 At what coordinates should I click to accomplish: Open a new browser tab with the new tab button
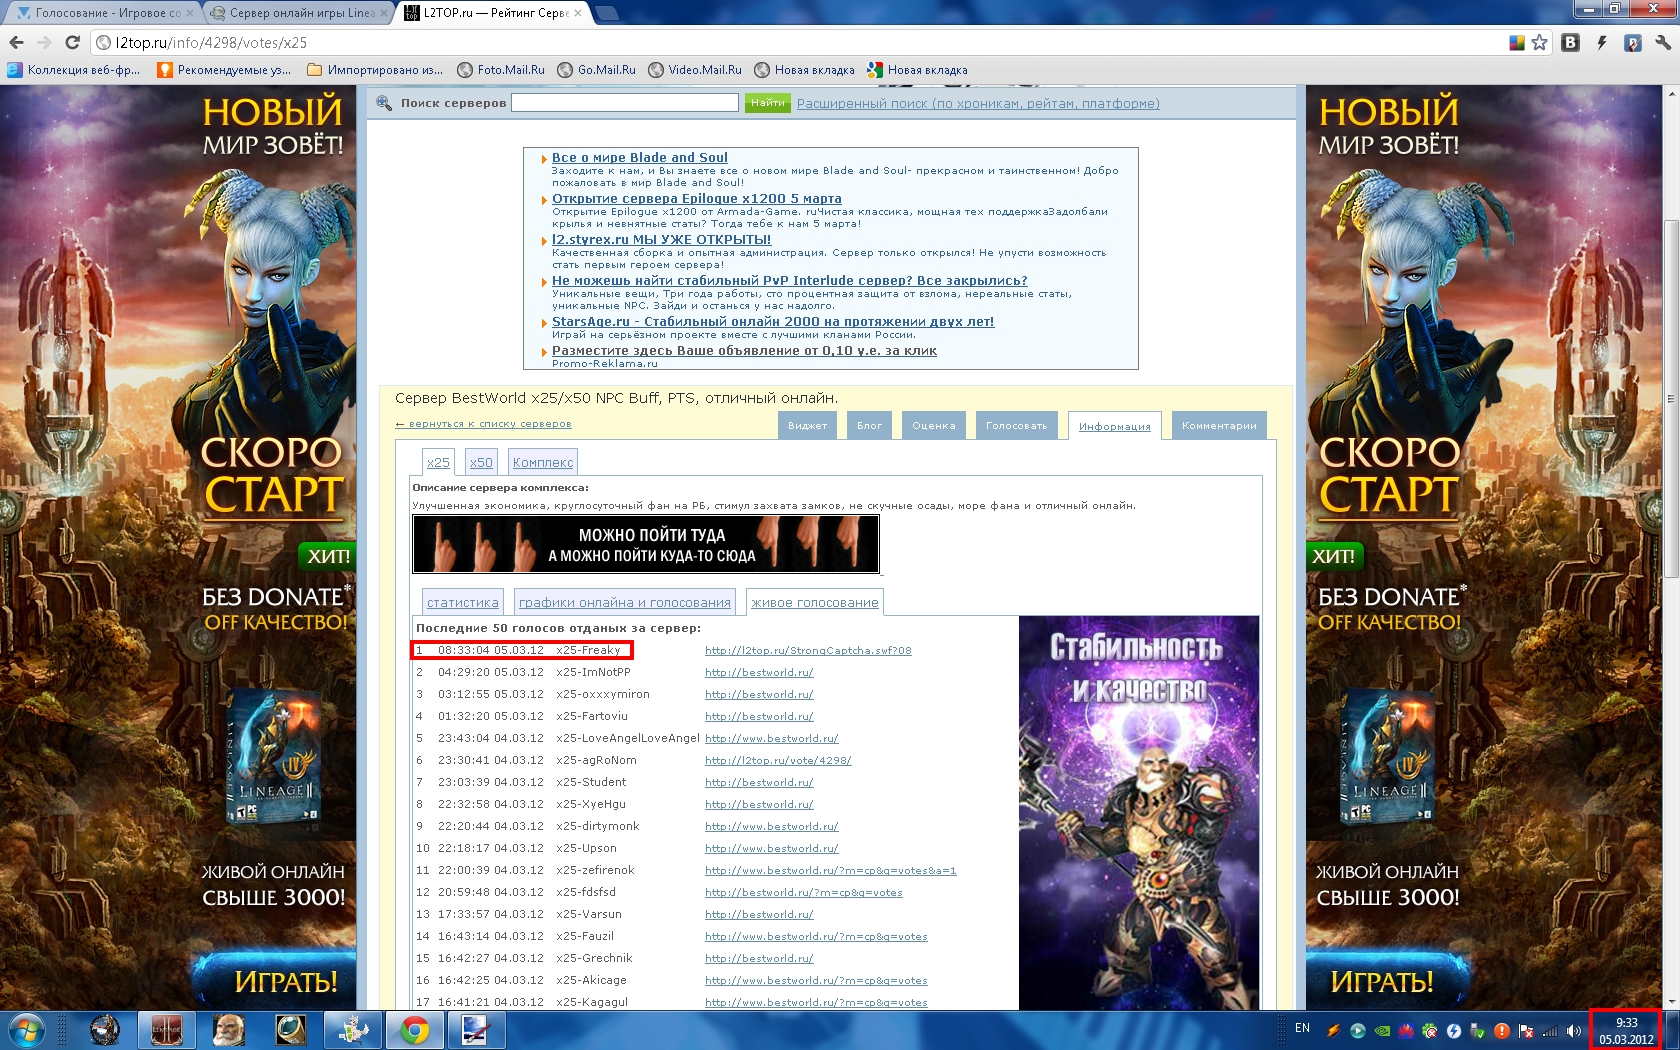[x=606, y=13]
